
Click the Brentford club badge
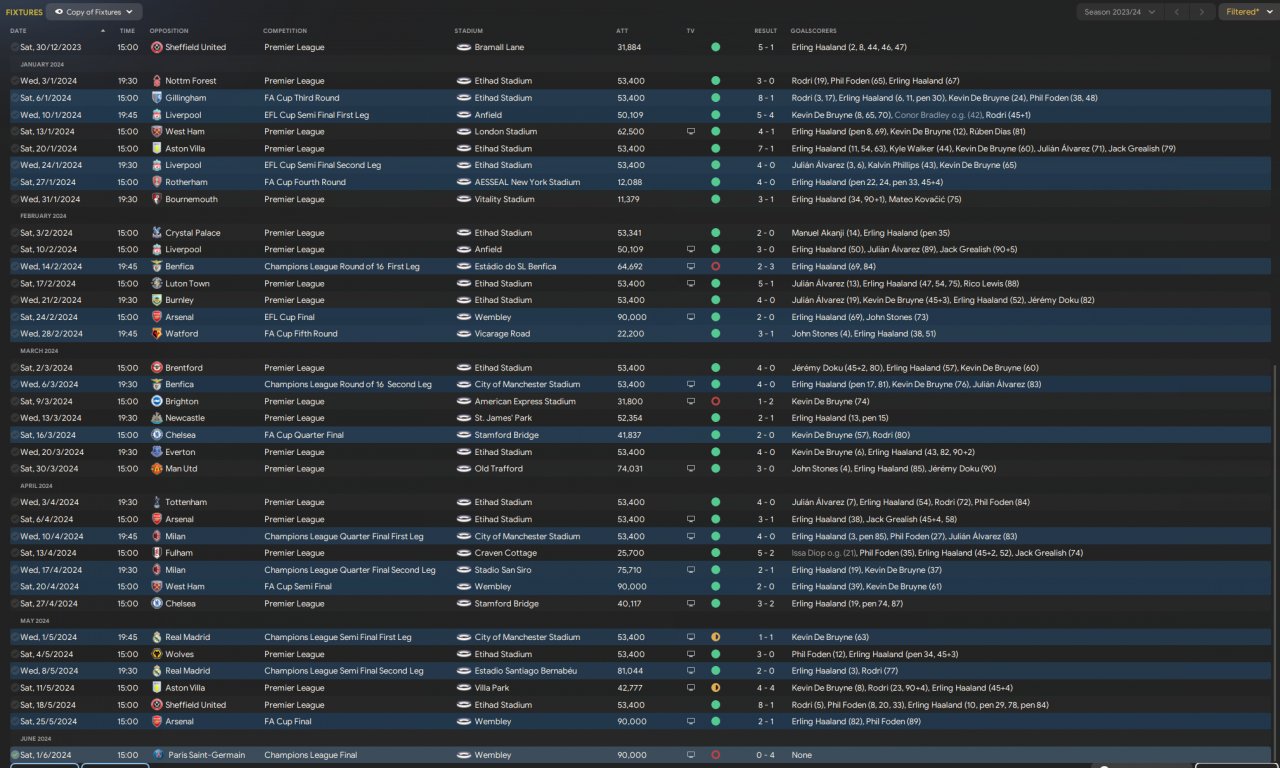click(157, 368)
